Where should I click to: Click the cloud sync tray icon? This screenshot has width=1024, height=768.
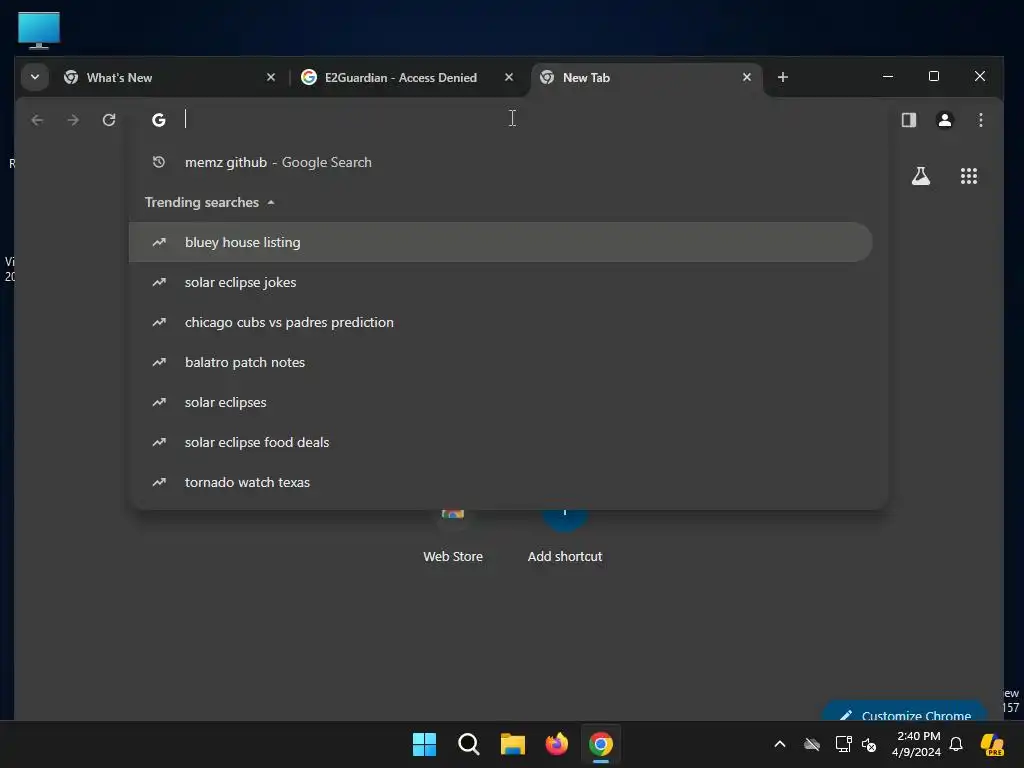[x=812, y=744]
